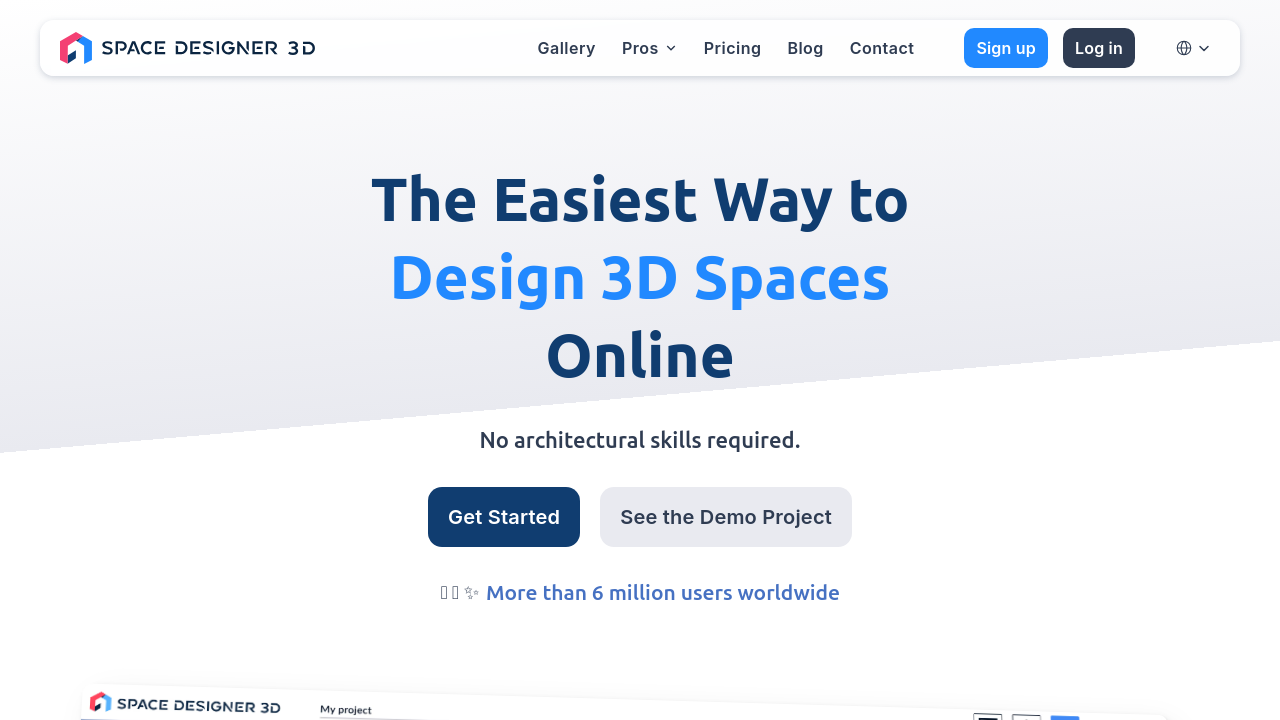Click the globe language icon
Viewport: 1280px width, 720px height.
(x=1184, y=48)
